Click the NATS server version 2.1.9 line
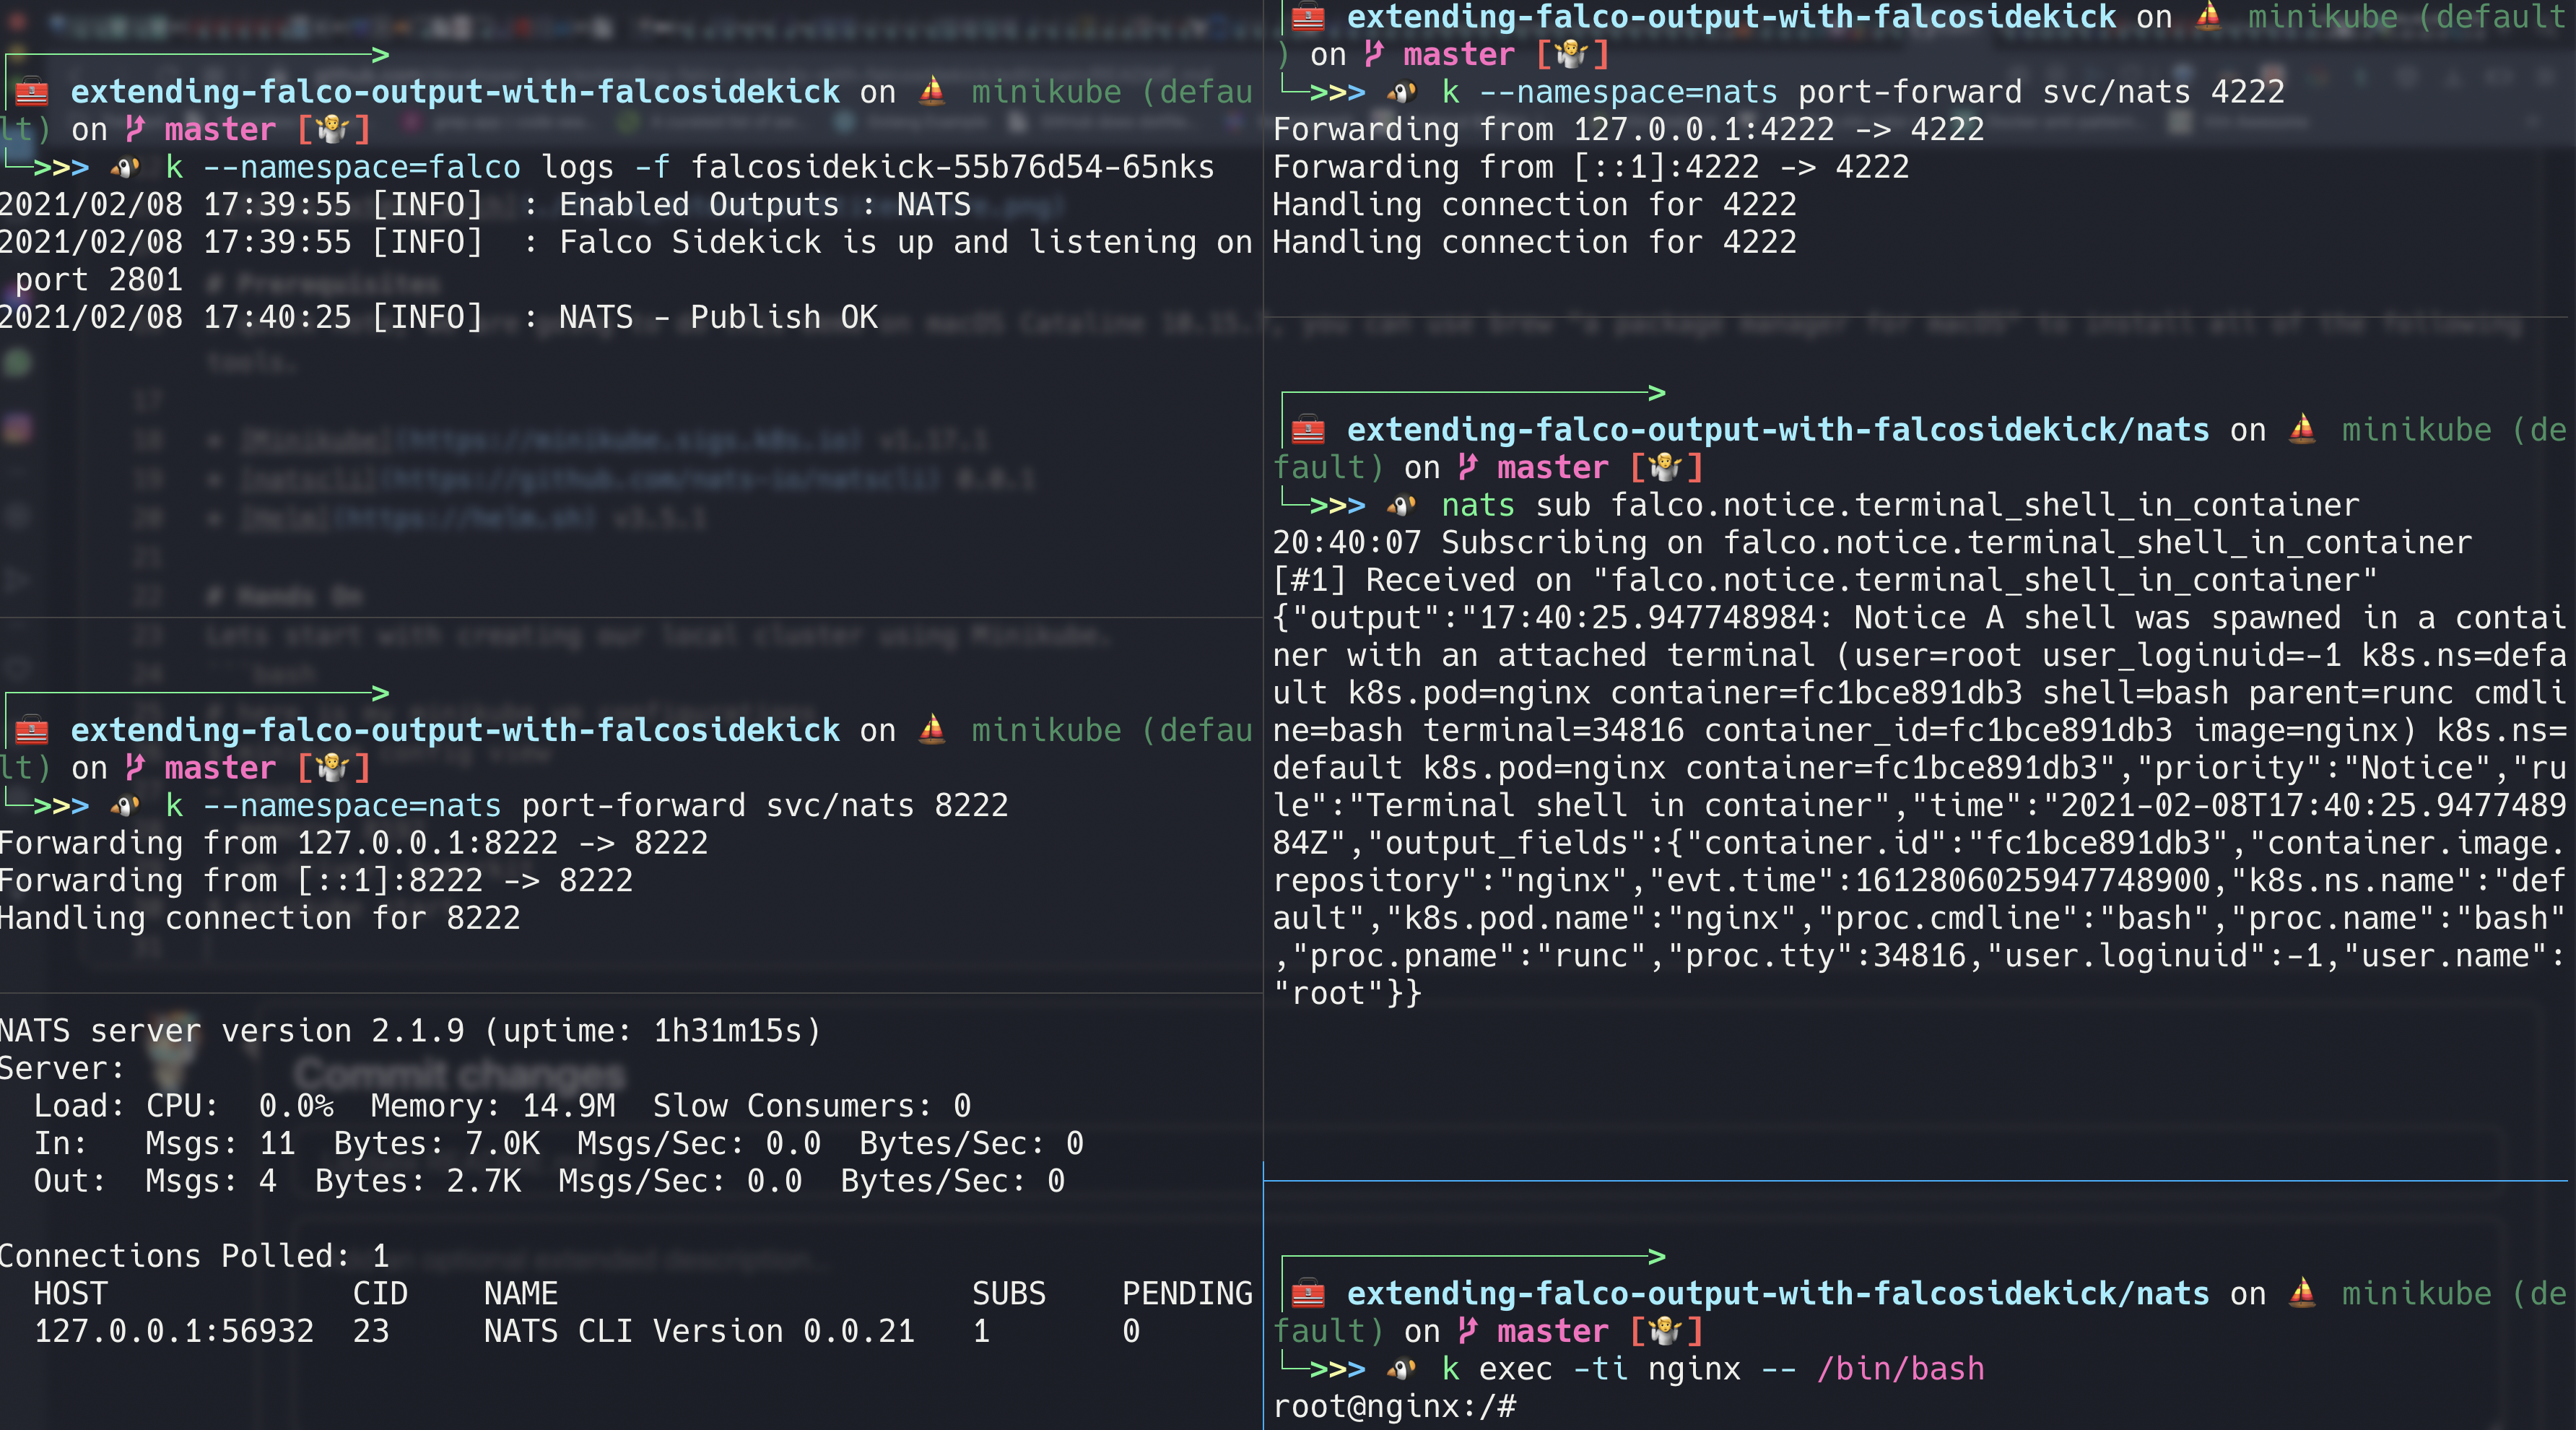The image size is (2576, 1430). click(410, 1031)
